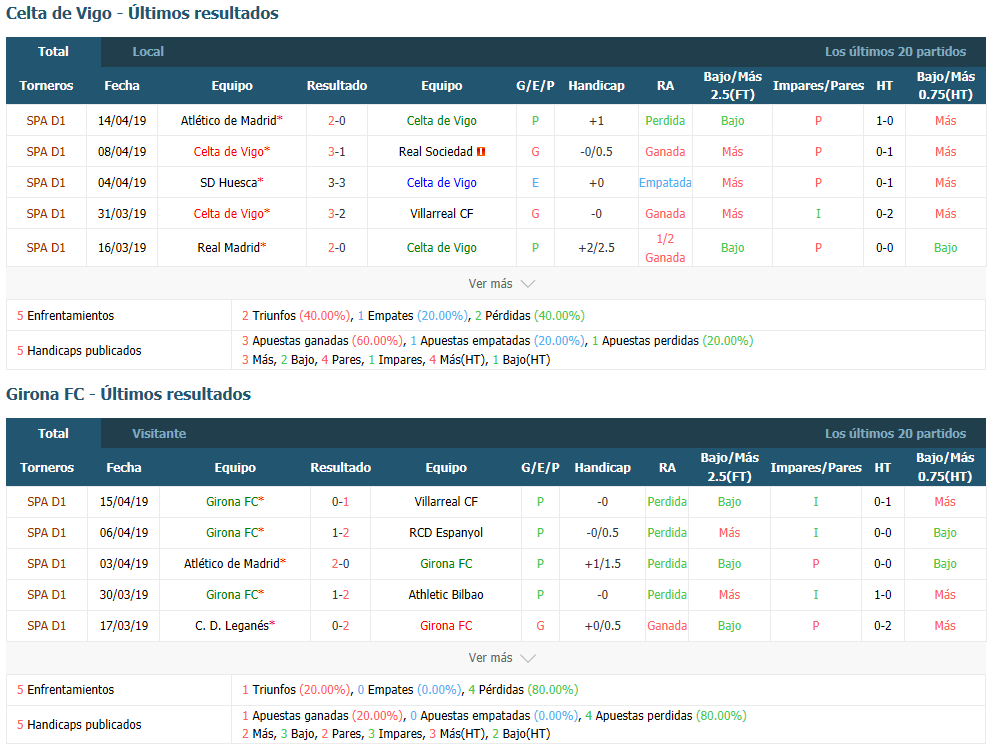Click the 3-3 result at SD Huesca
The width and height of the screenshot is (992, 749).
[337, 183]
